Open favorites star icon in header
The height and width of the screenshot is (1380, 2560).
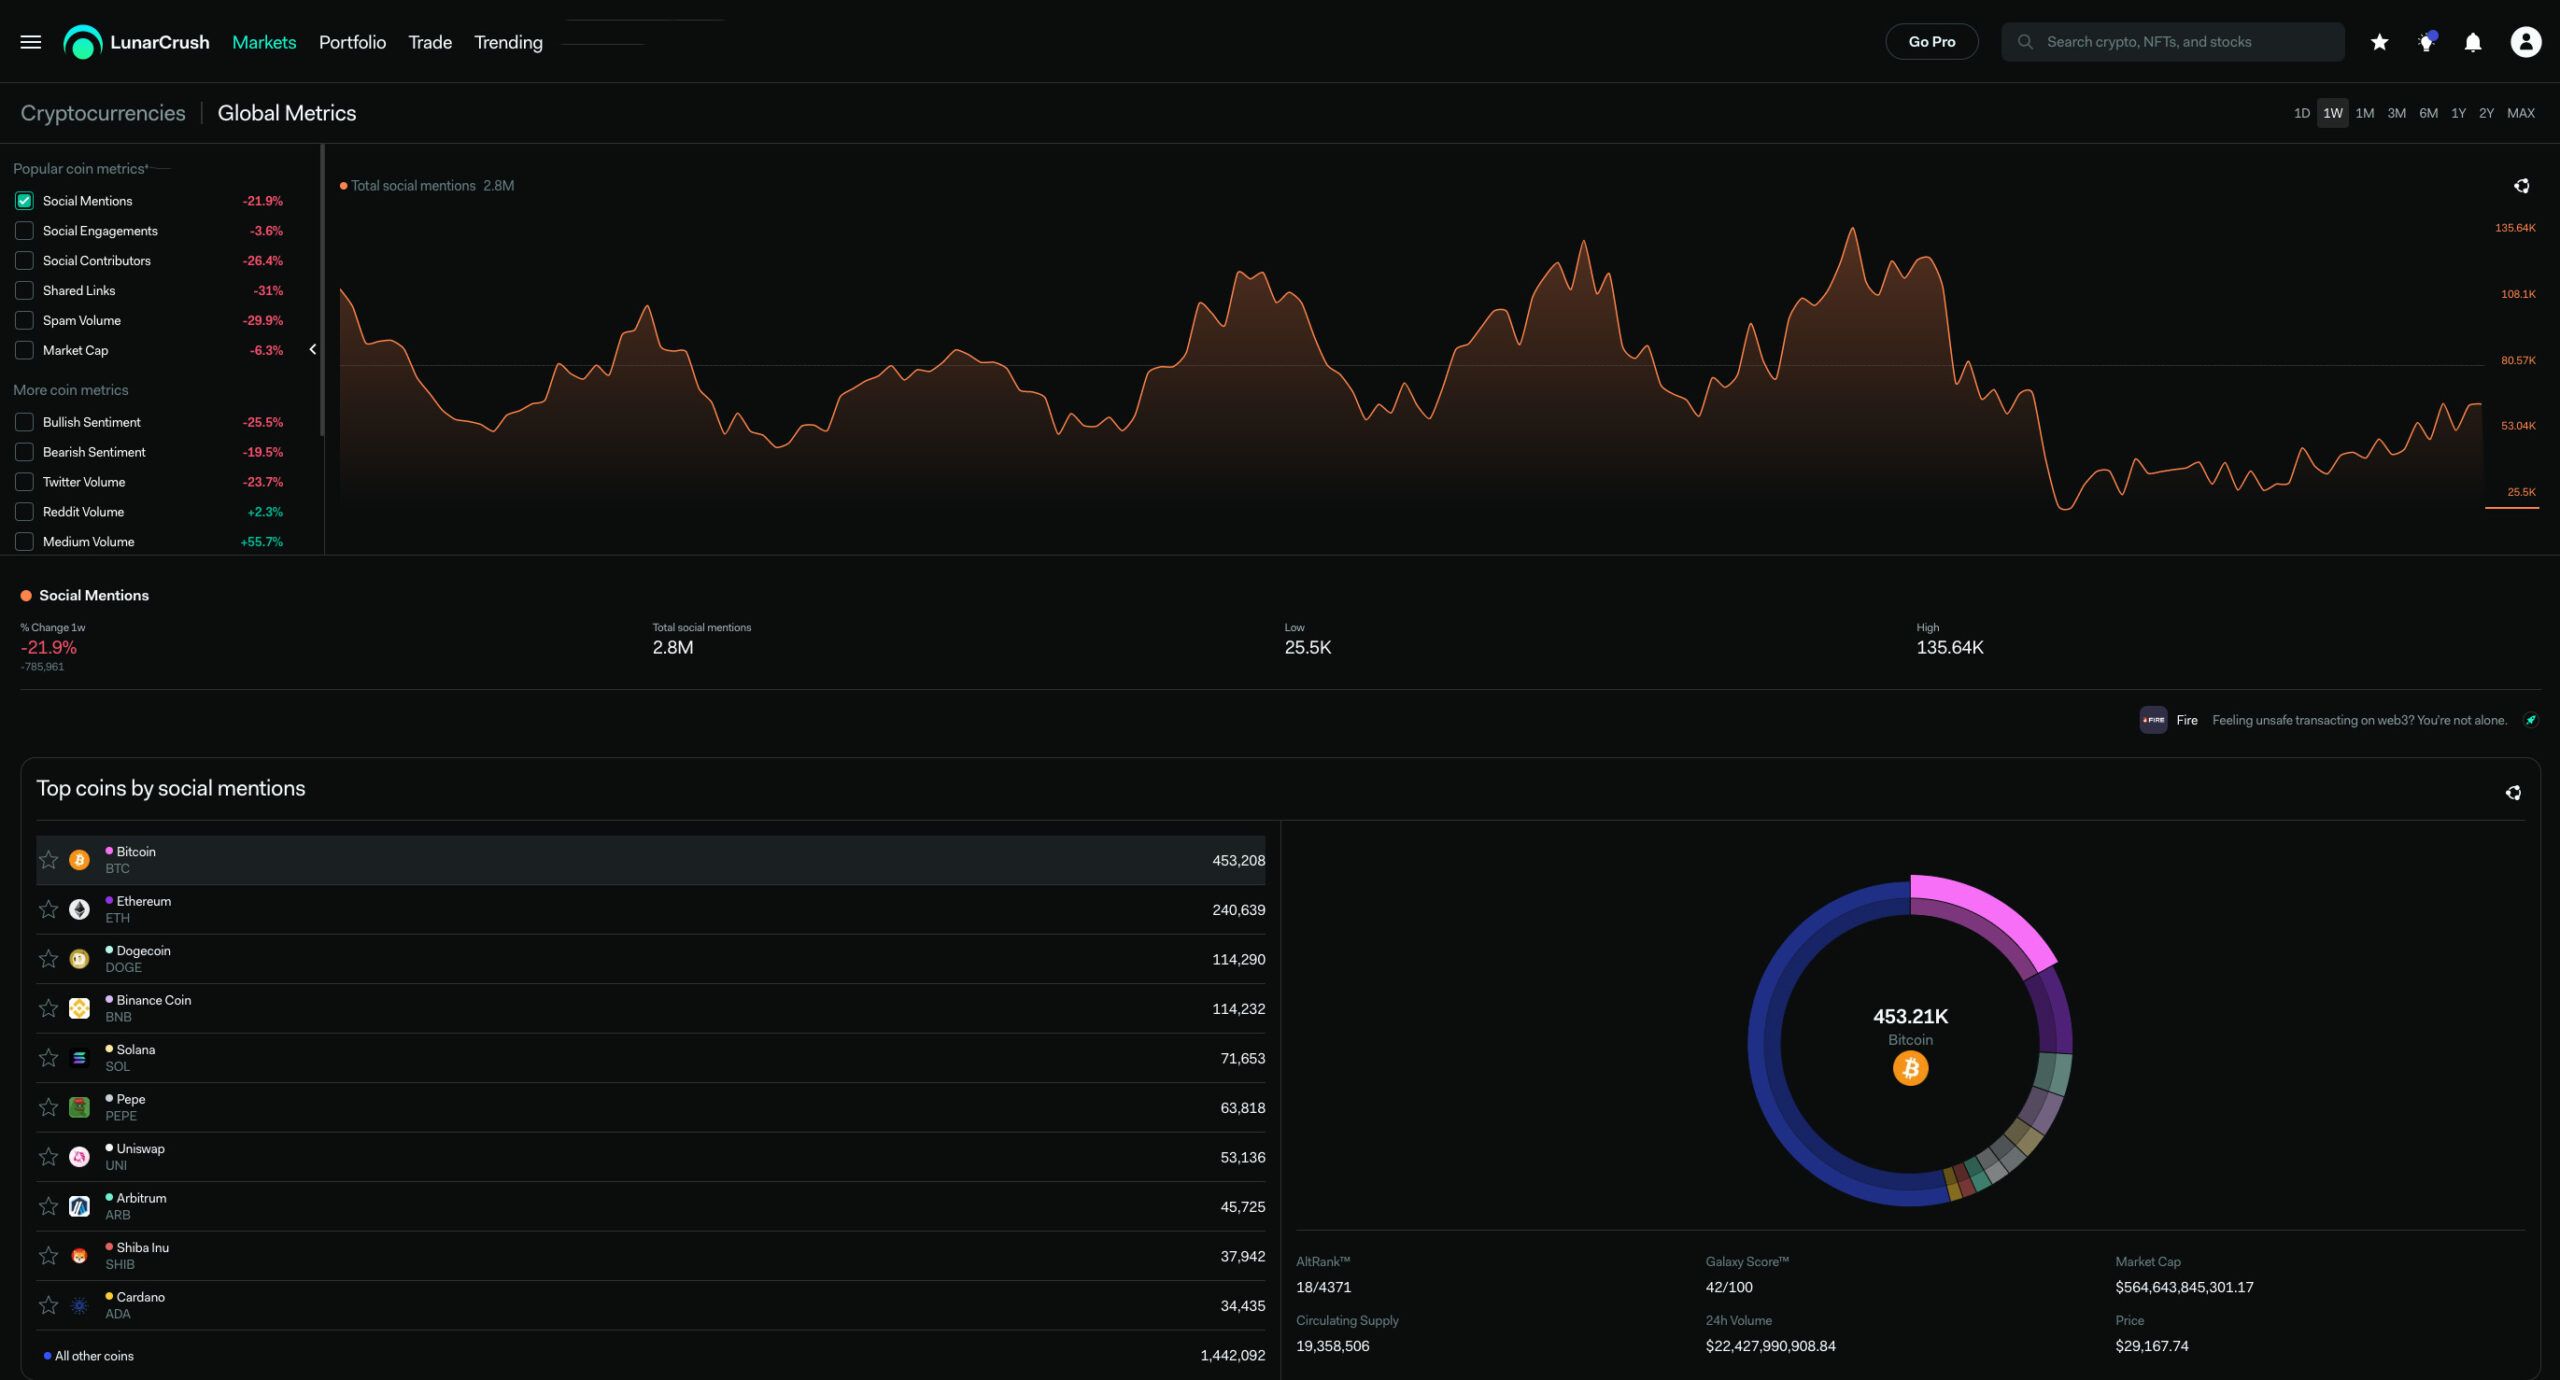pos(2379,42)
